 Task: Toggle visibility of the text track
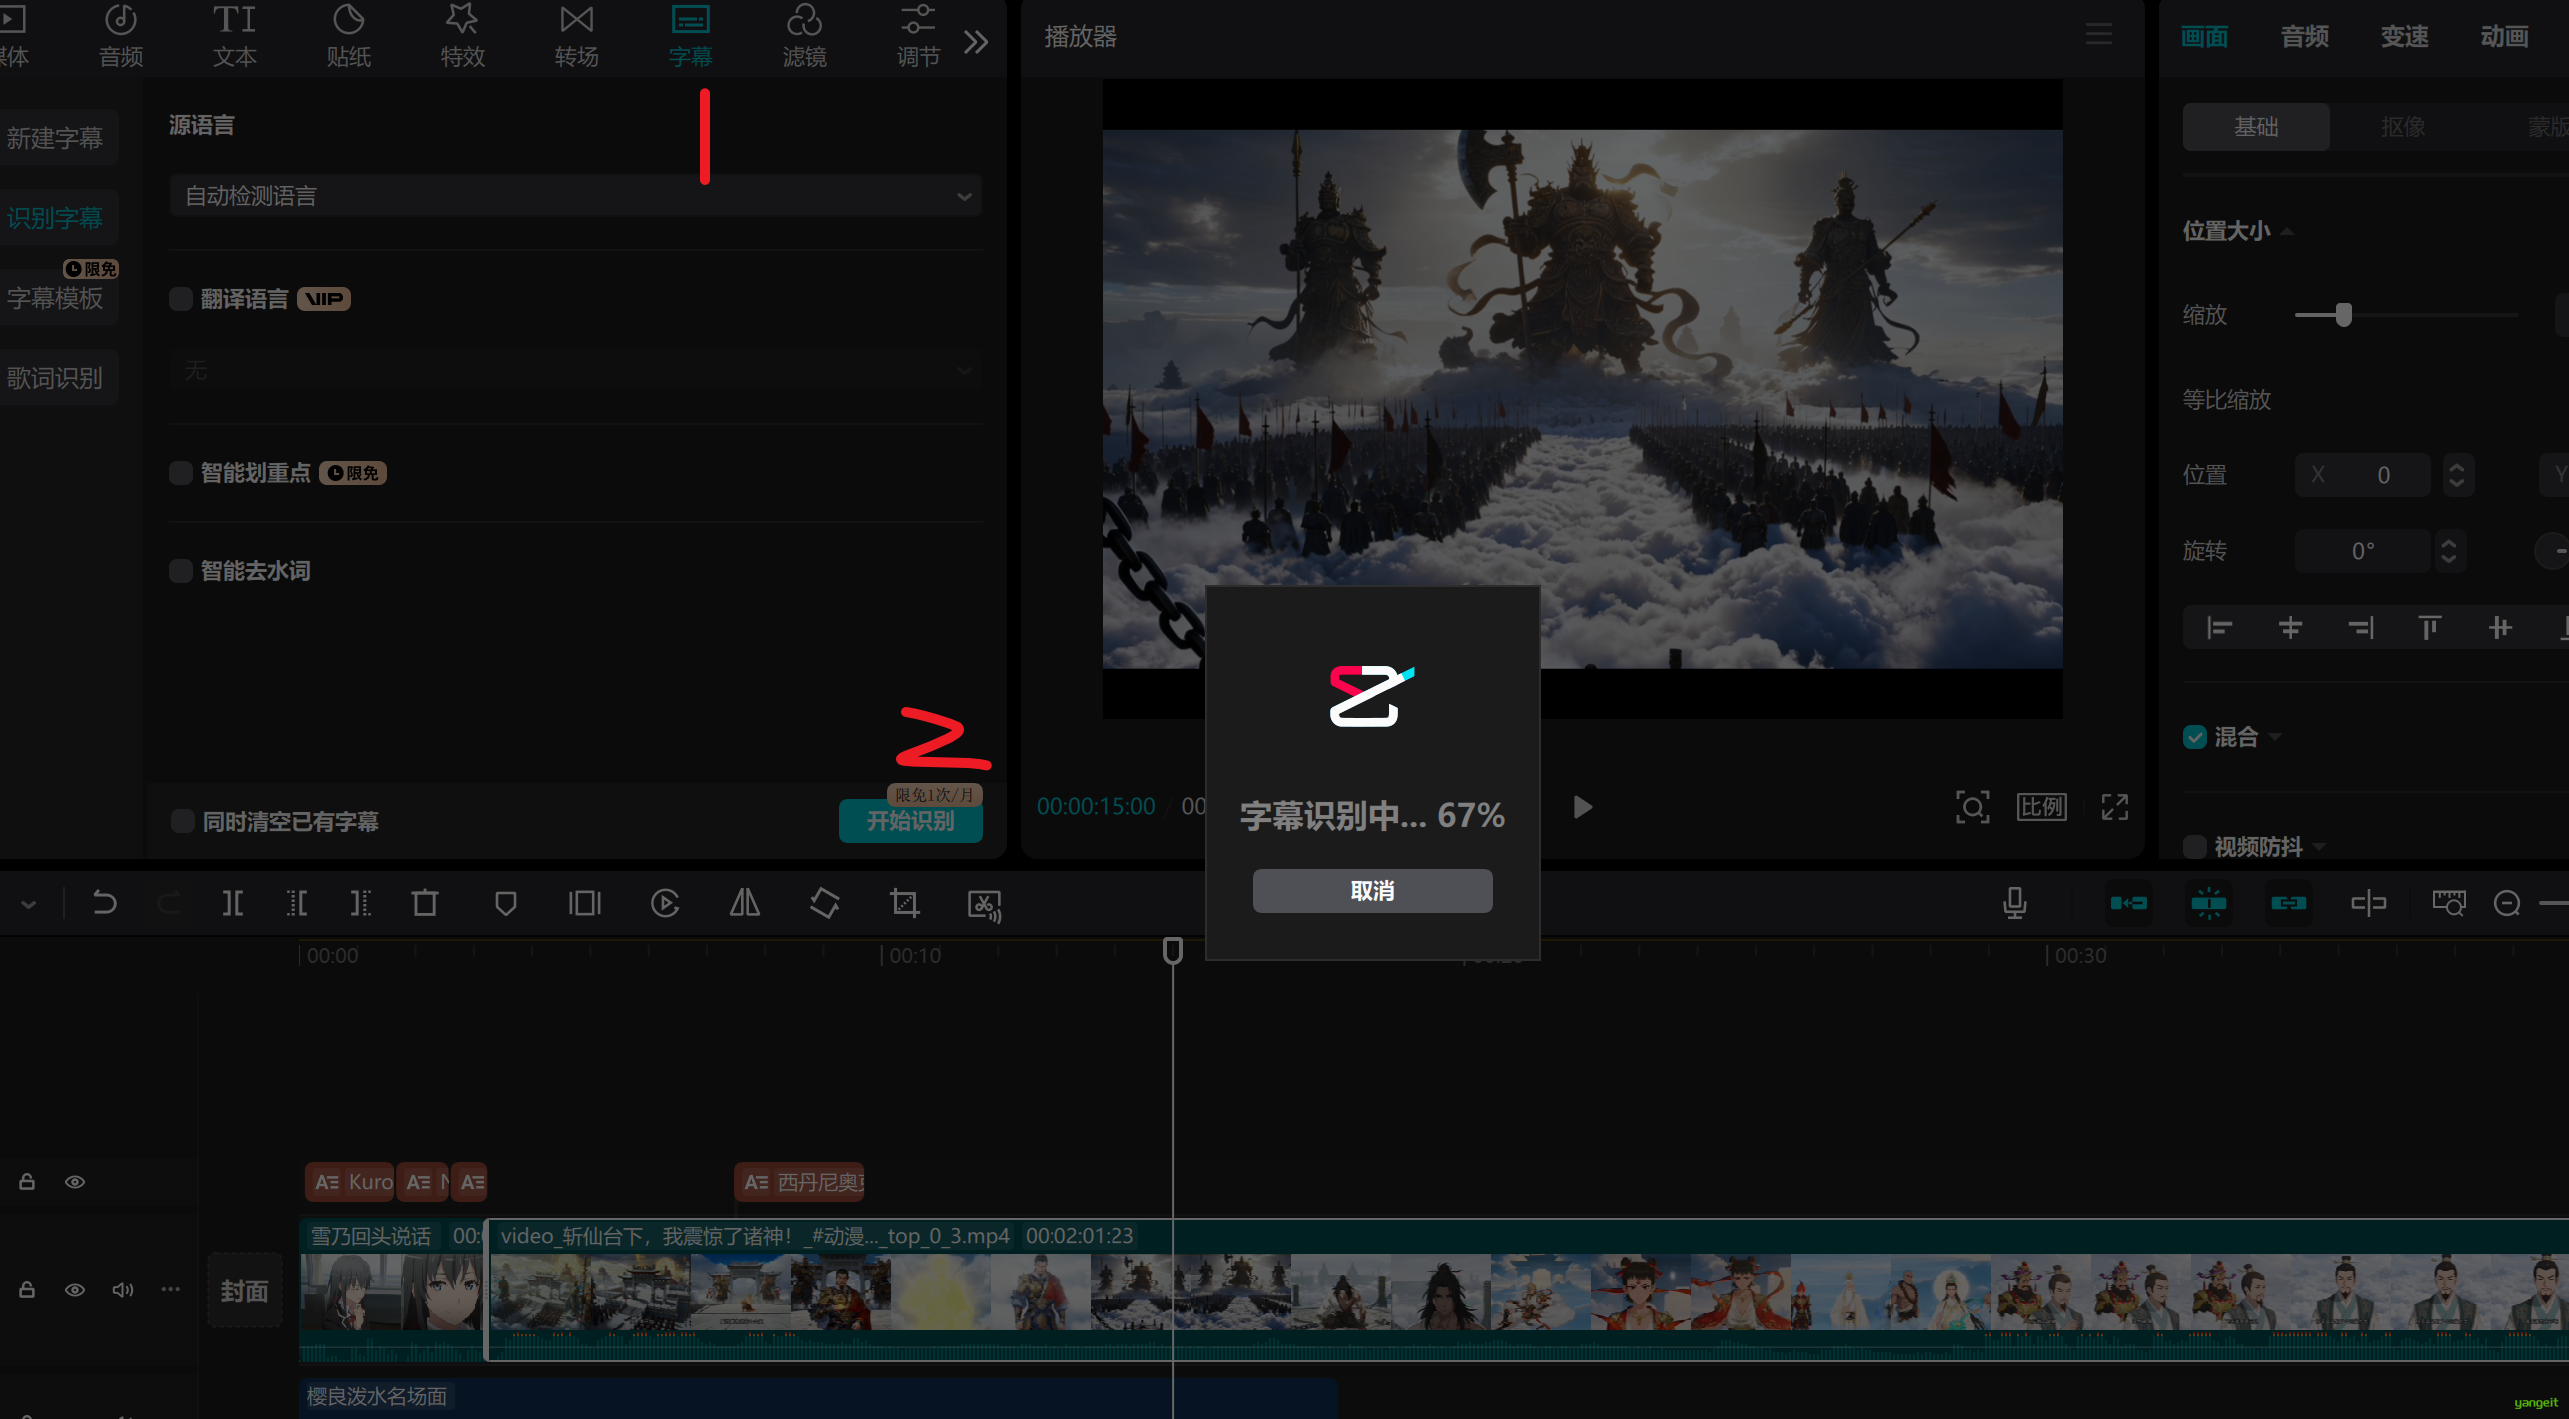pos(75,1182)
